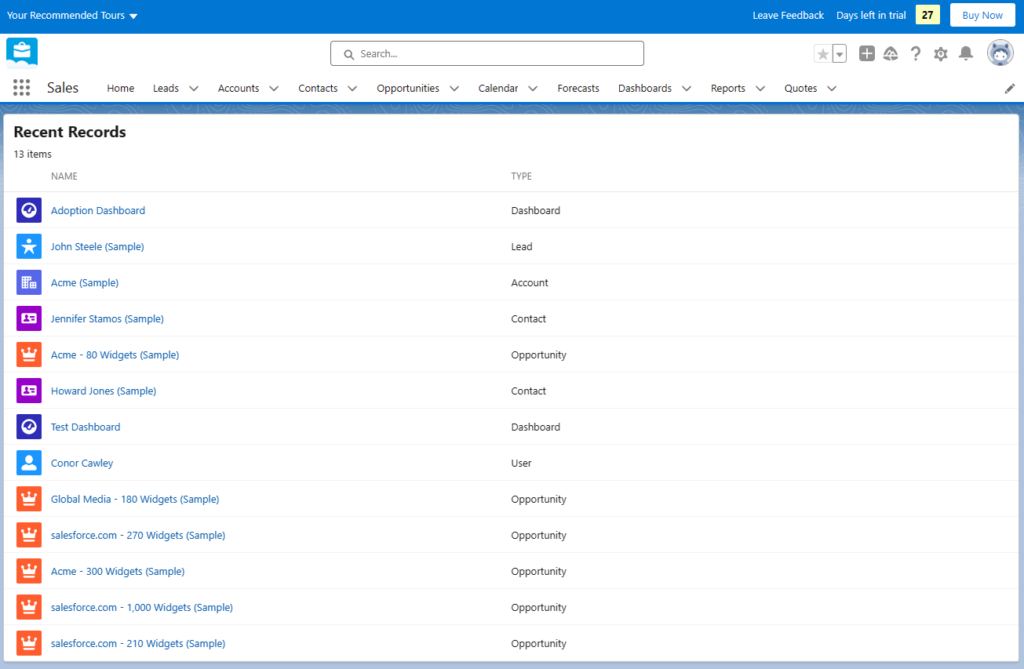View notifications via the bell icon

tap(965, 53)
